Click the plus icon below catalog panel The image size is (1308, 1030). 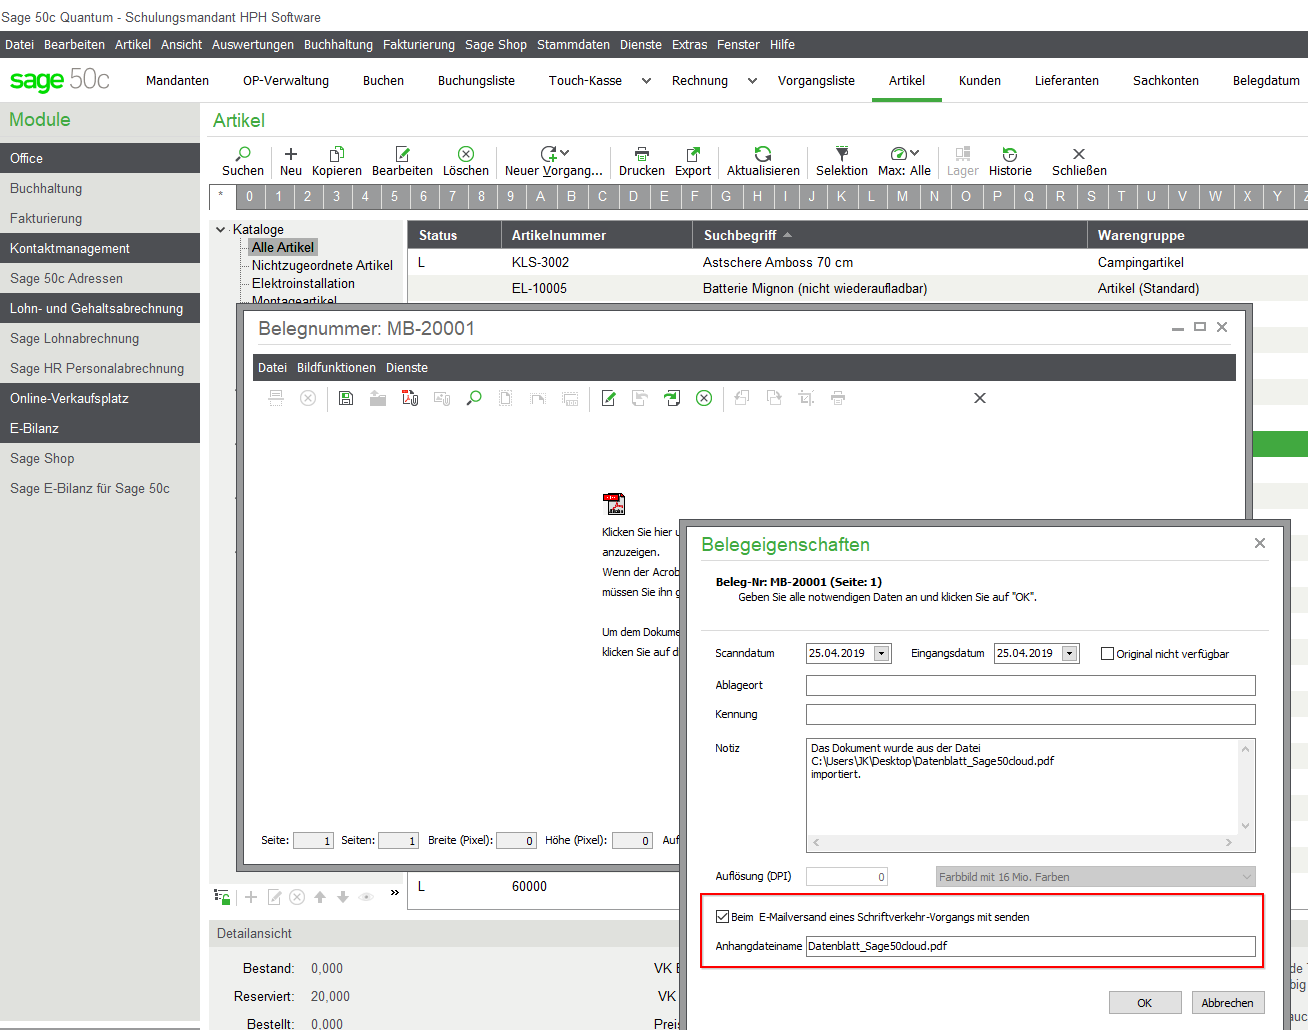tap(251, 897)
